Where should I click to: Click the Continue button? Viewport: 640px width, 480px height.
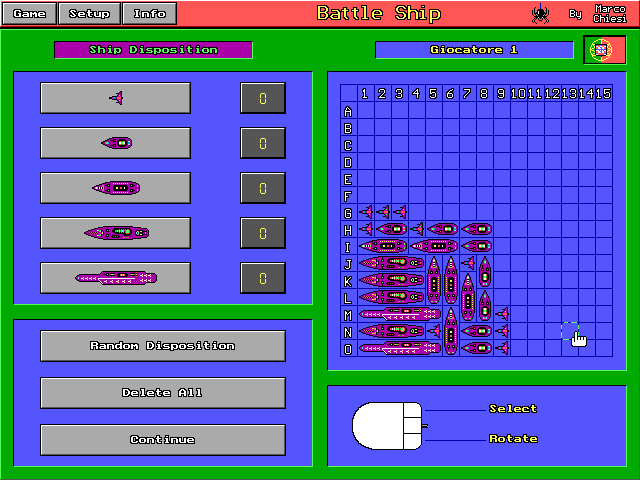pos(163,440)
